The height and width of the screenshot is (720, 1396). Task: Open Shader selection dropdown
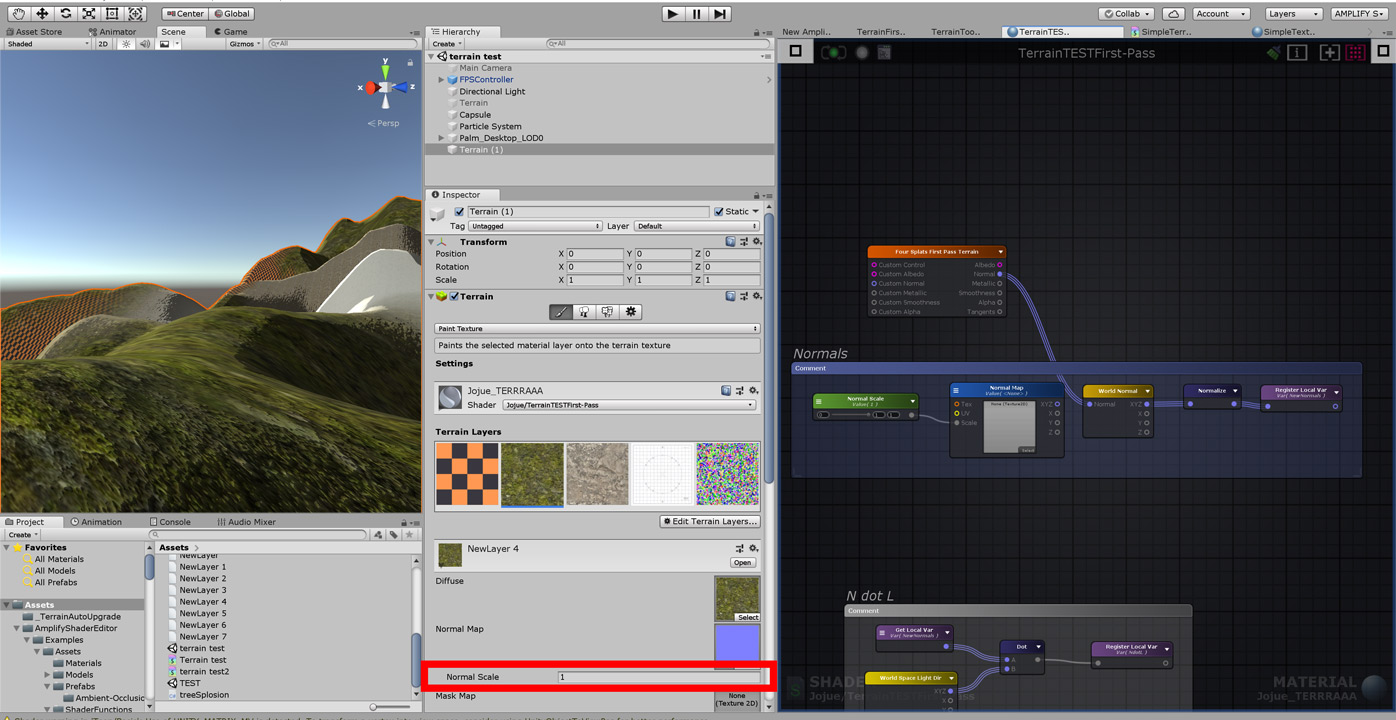[x=629, y=405]
